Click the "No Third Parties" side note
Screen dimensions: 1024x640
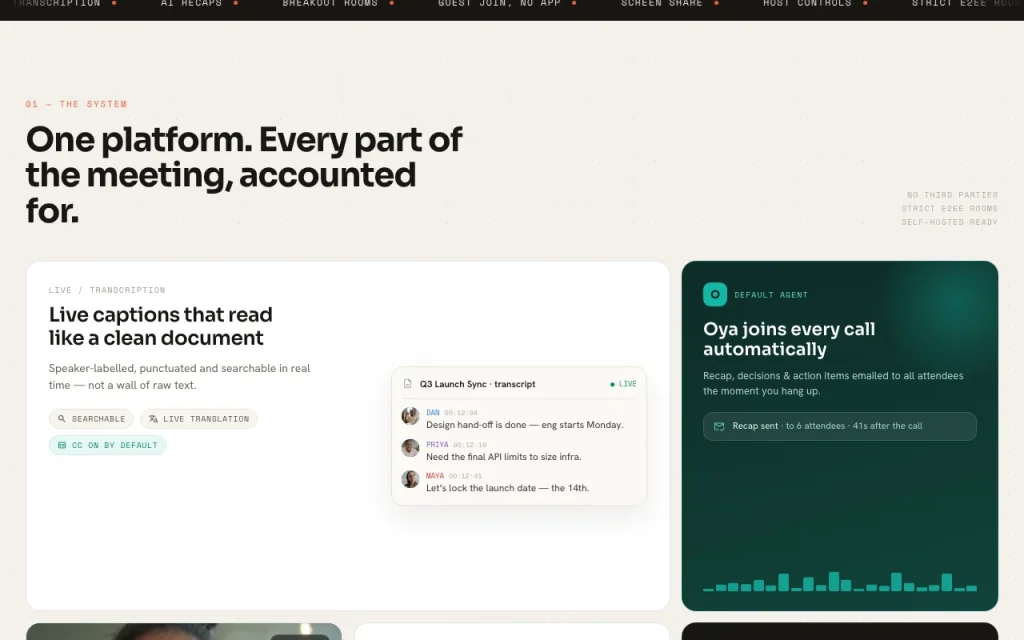pyautogui.click(x=952, y=195)
